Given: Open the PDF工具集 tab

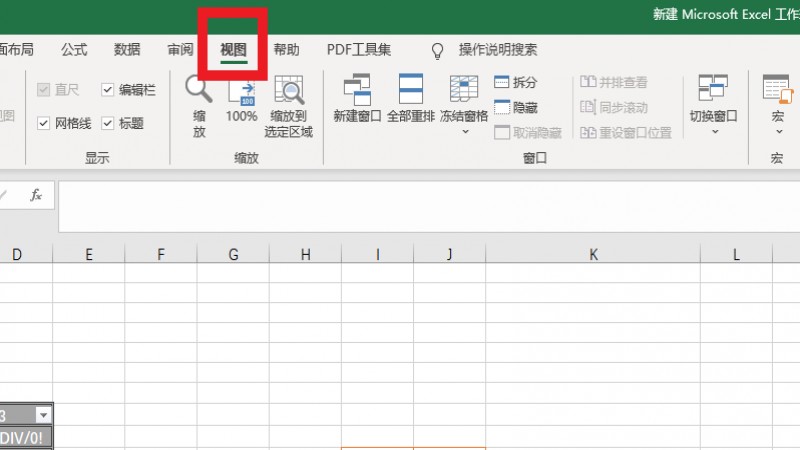Looking at the screenshot, I should pyautogui.click(x=359, y=50).
